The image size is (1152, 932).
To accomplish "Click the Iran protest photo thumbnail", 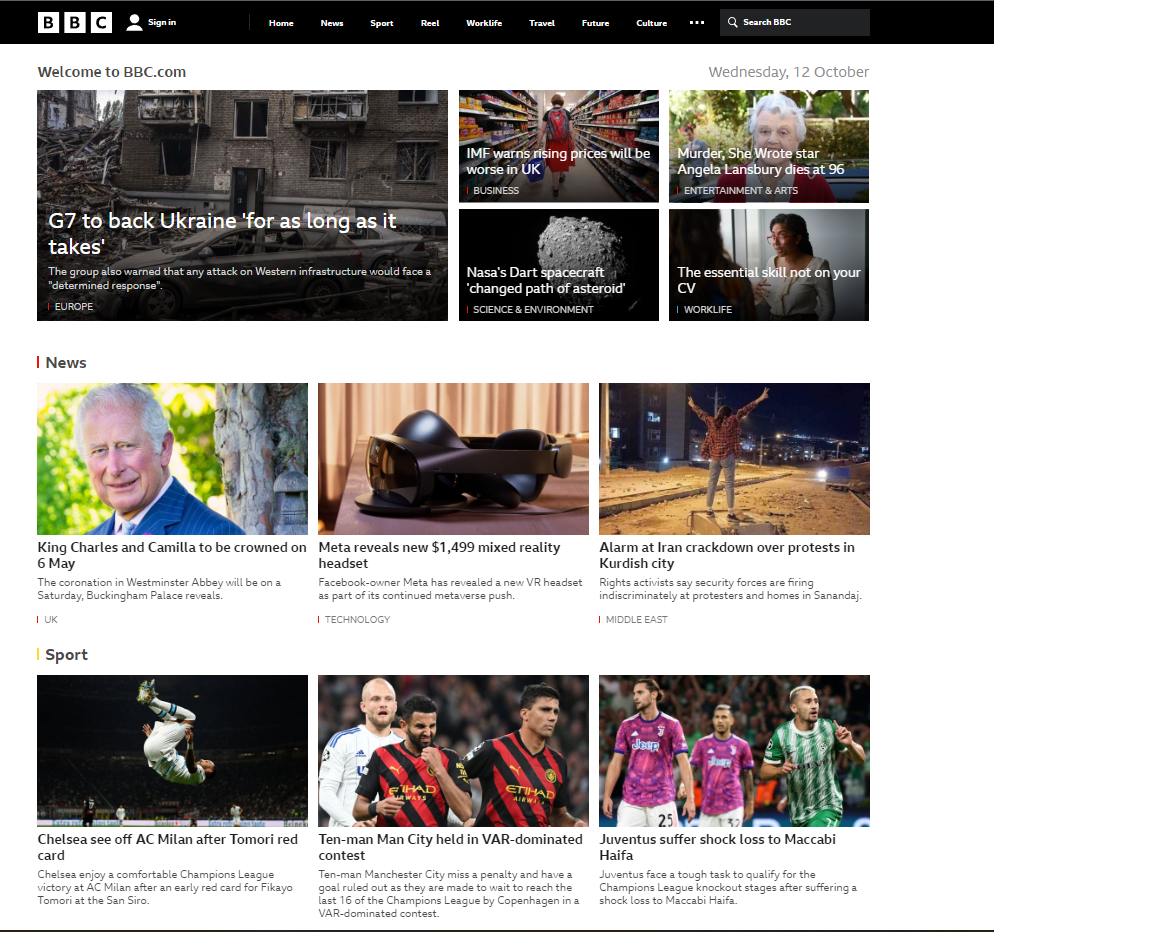I will tap(734, 459).
